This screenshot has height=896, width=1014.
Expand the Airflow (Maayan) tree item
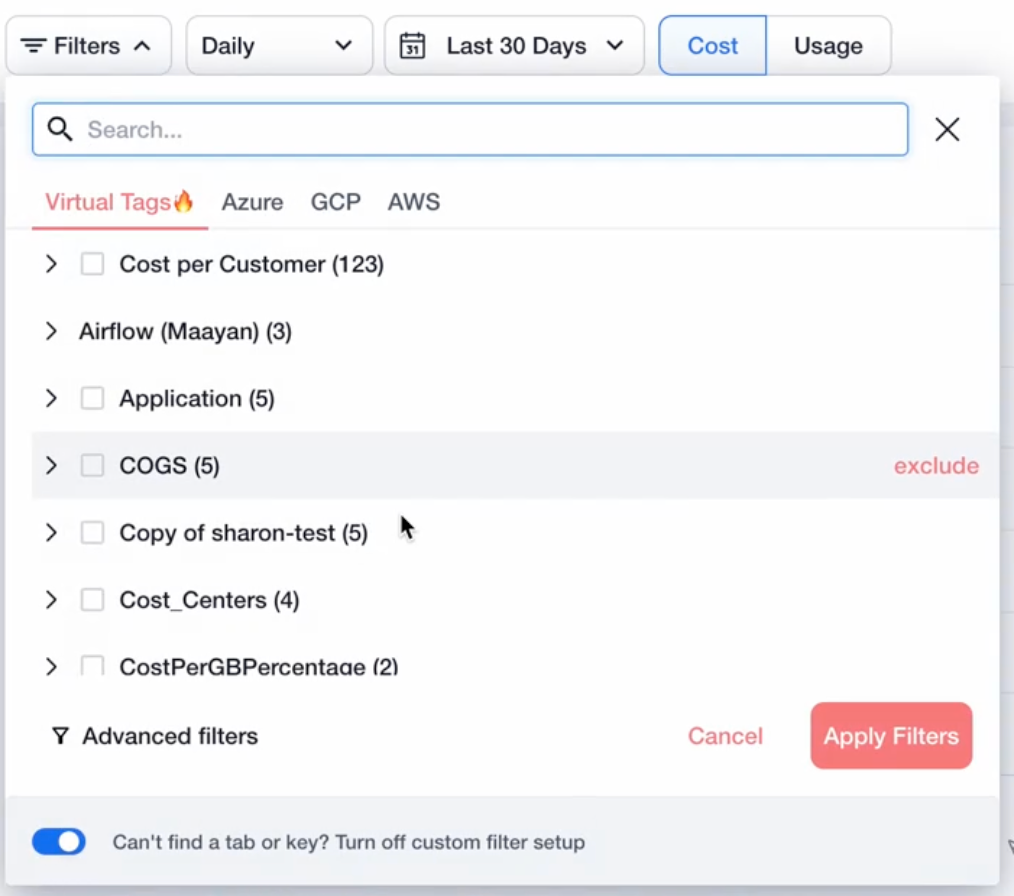[x=51, y=331]
